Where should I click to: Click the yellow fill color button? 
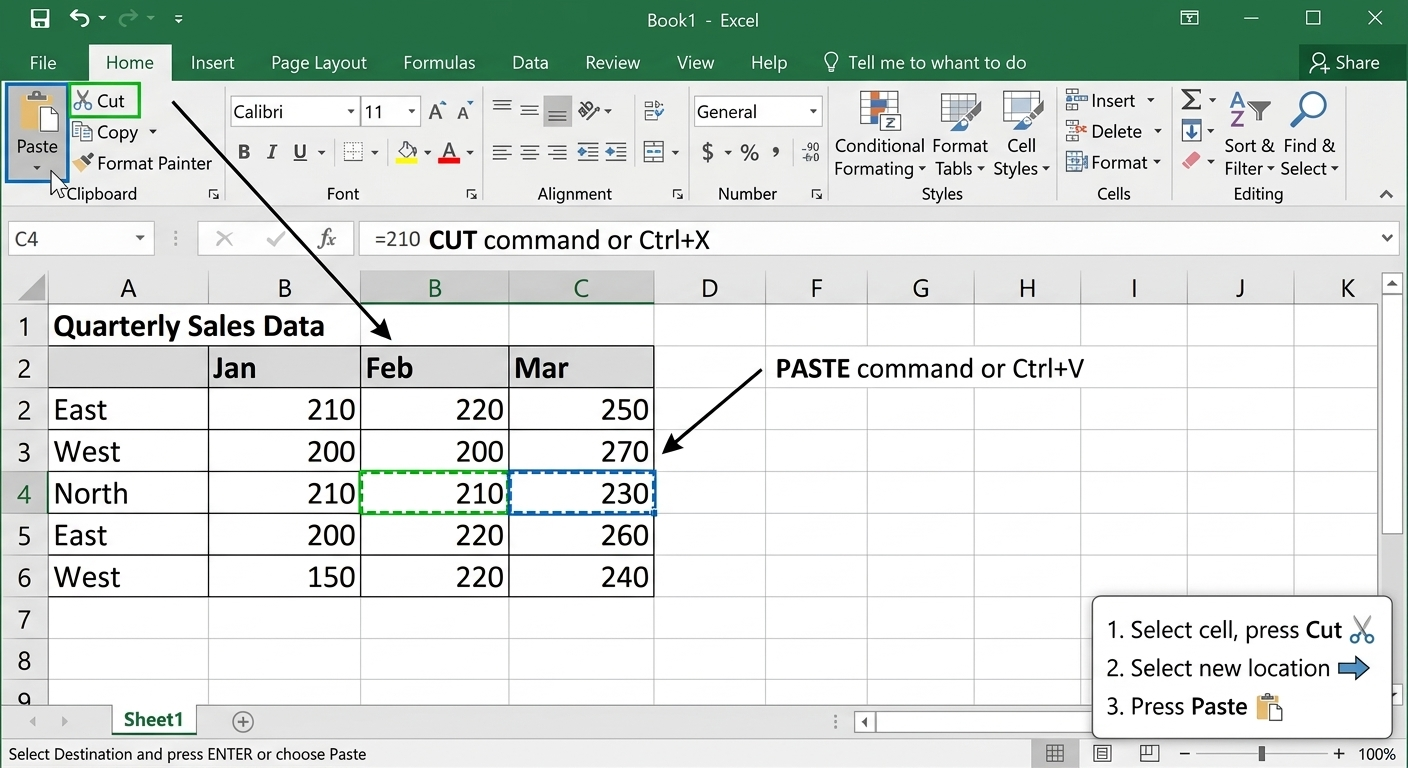coord(406,153)
